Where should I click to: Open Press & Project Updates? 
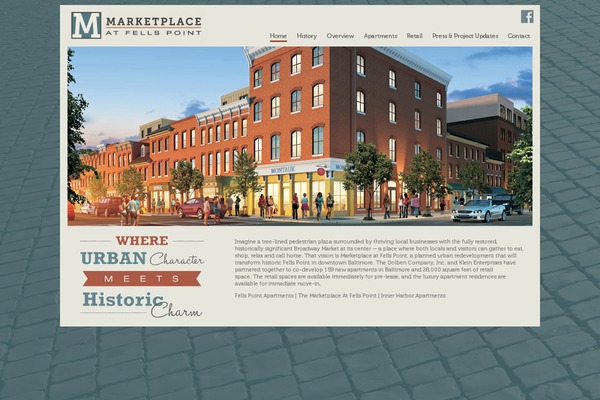click(465, 36)
